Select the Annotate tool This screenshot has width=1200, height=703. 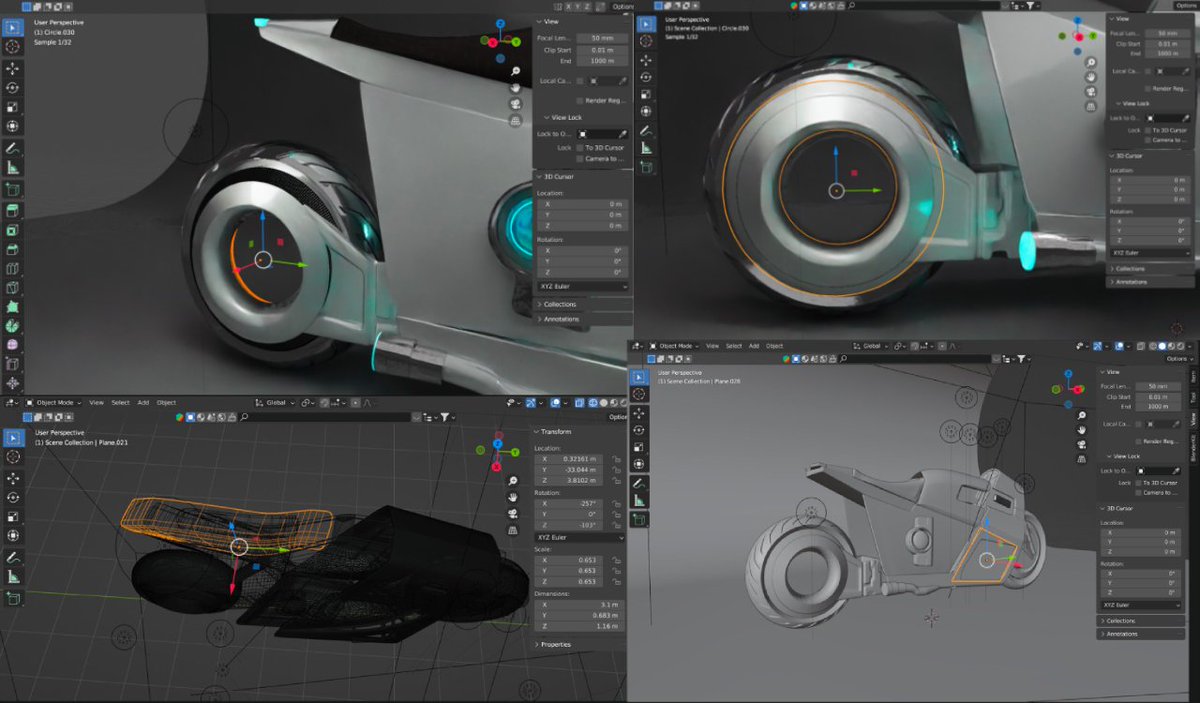coord(13,148)
